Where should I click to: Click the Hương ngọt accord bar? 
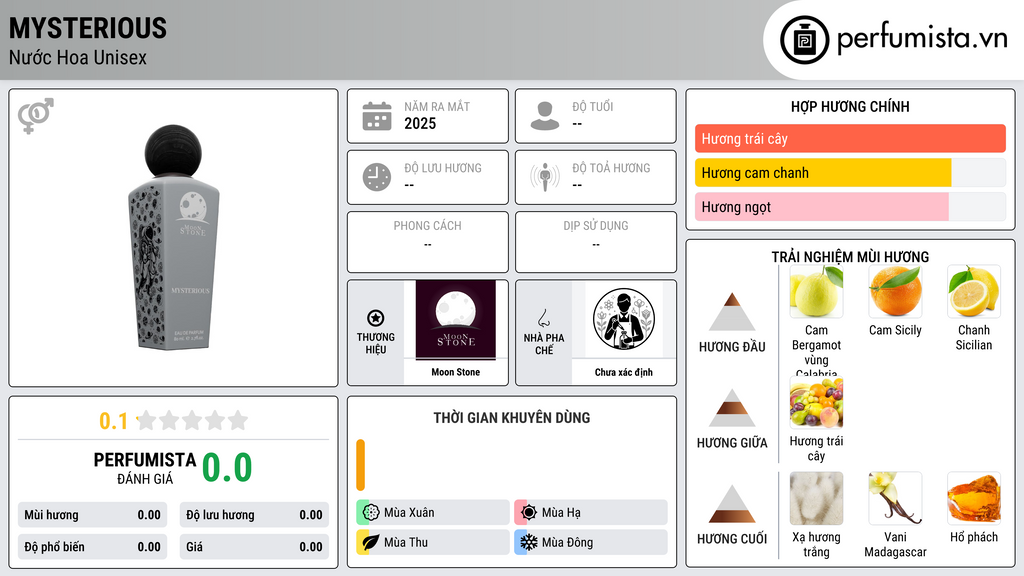[x=850, y=206]
